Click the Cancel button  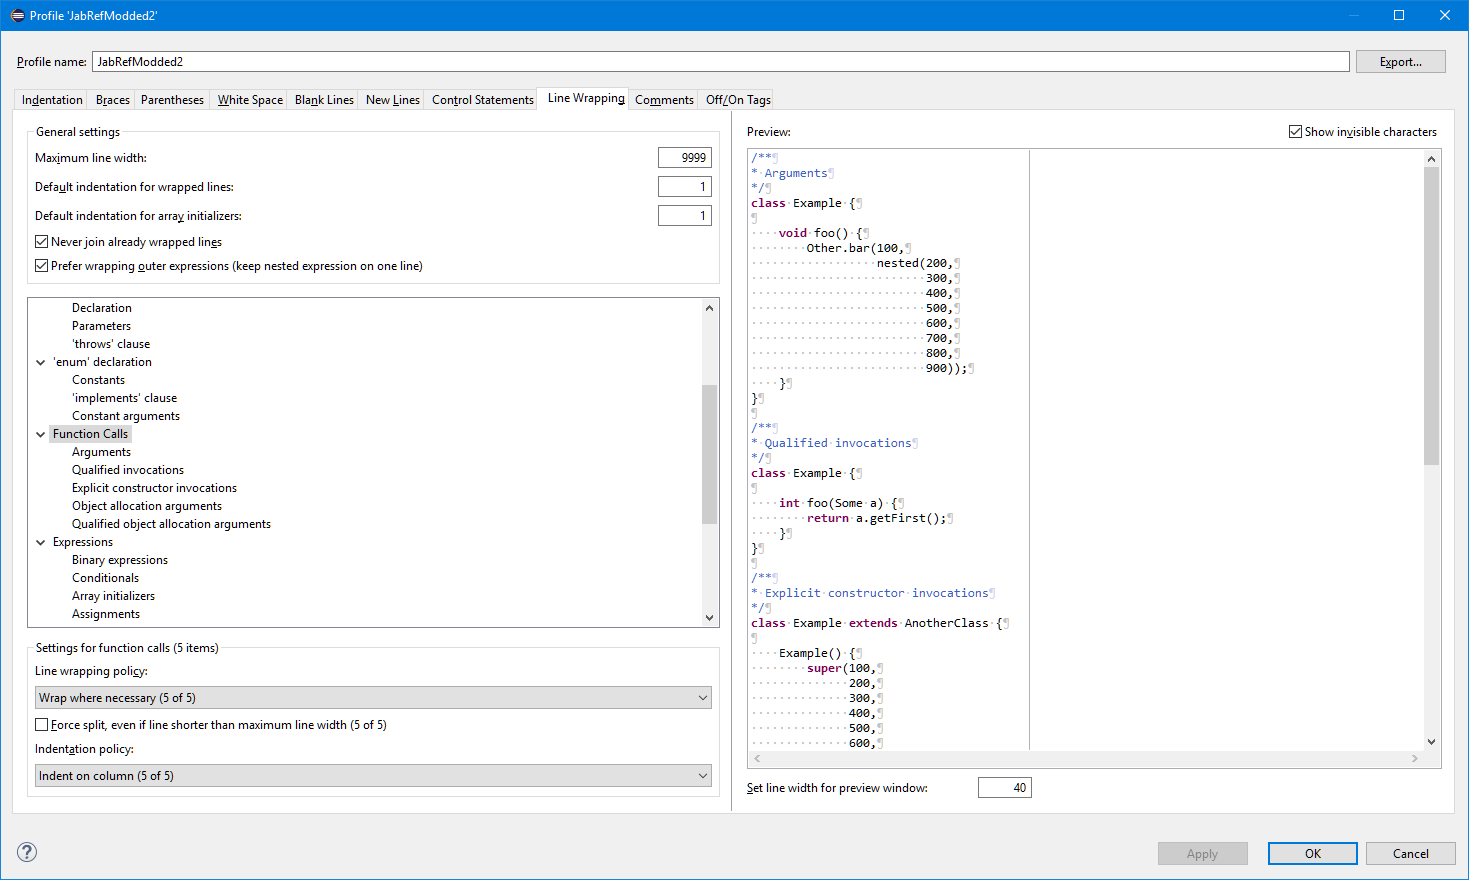click(x=1411, y=853)
